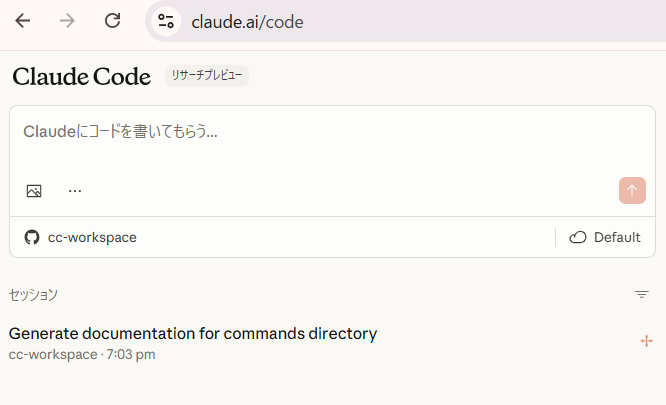Image resolution: width=666 pixels, height=405 pixels.
Task: Open site information icon in address bar
Action: tap(166, 21)
